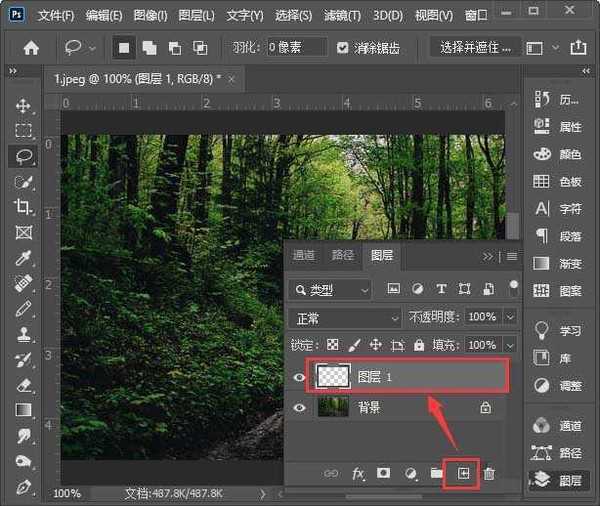Click the create new layer icon
600x506 pixels.
pyautogui.click(x=463, y=473)
